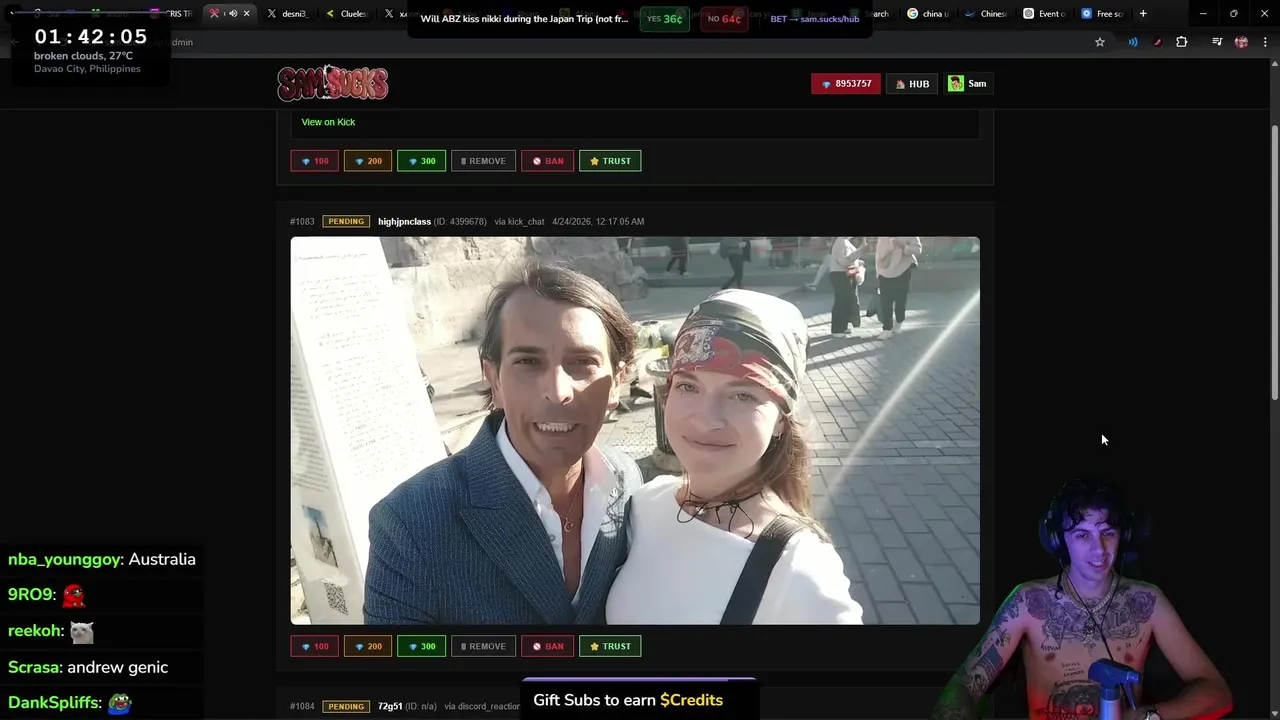
Task: Ban the top submission's user
Action: point(547,161)
